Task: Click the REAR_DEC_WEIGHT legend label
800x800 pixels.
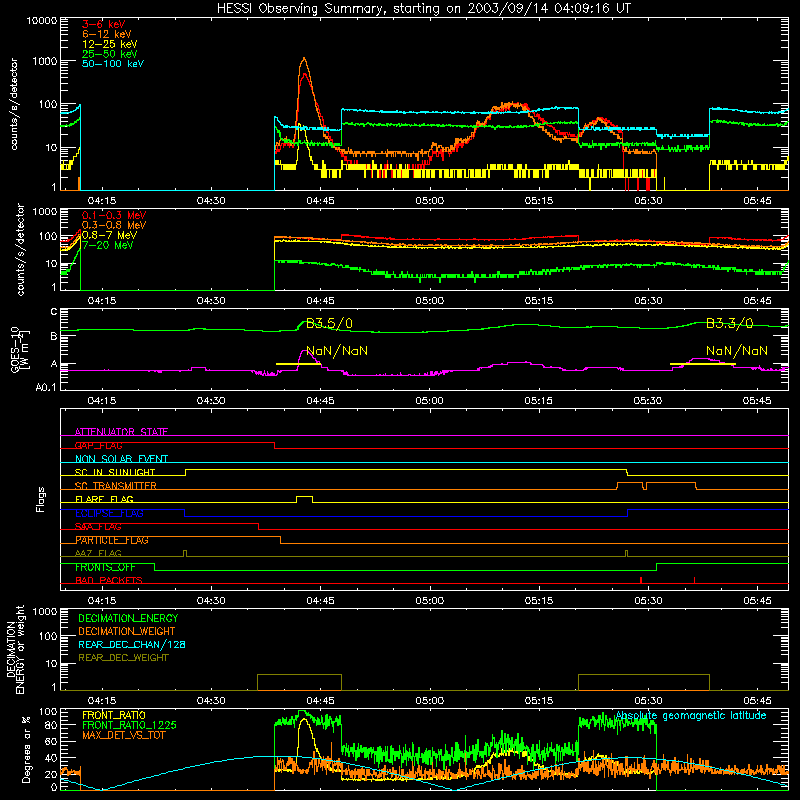Action: (x=123, y=658)
